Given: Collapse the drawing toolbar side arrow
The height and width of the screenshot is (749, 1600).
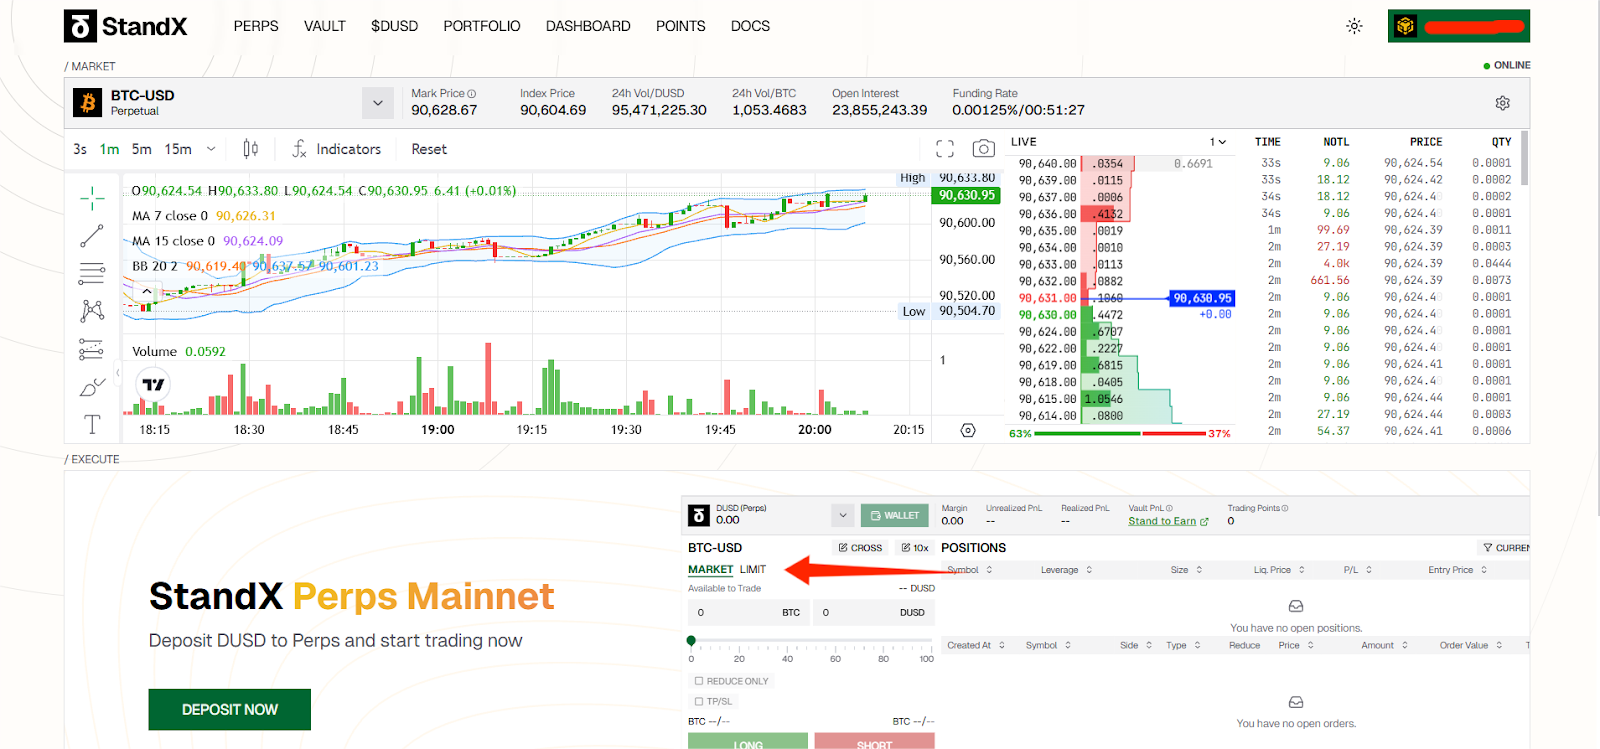Looking at the screenshot, I should point(117,373).
